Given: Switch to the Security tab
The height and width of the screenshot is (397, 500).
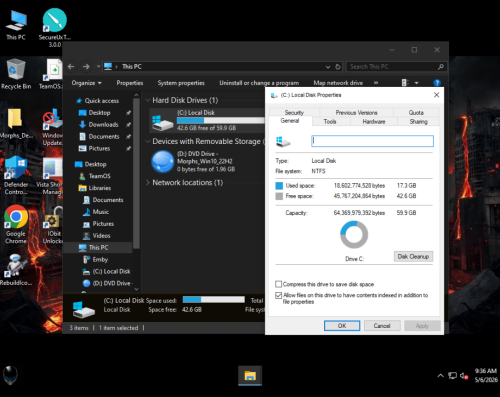Looking at the screenshot, I should click(x=294, y=112).
